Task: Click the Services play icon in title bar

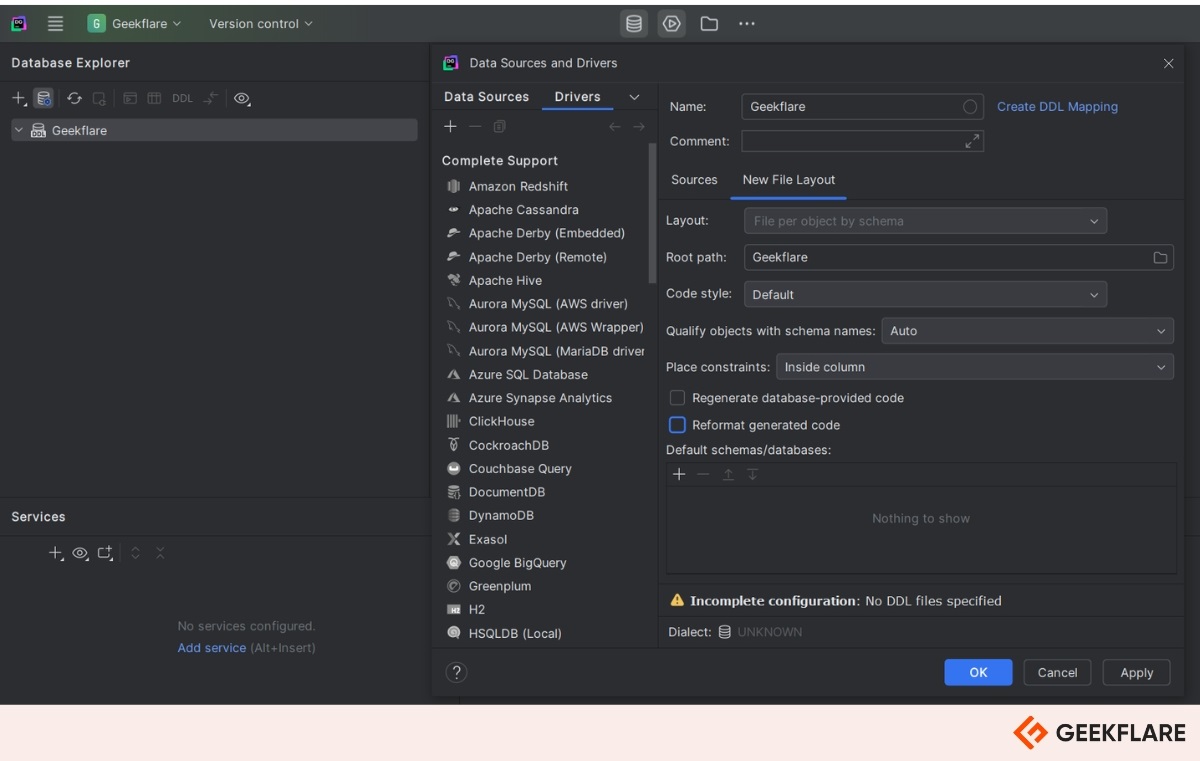Action: 671,23
